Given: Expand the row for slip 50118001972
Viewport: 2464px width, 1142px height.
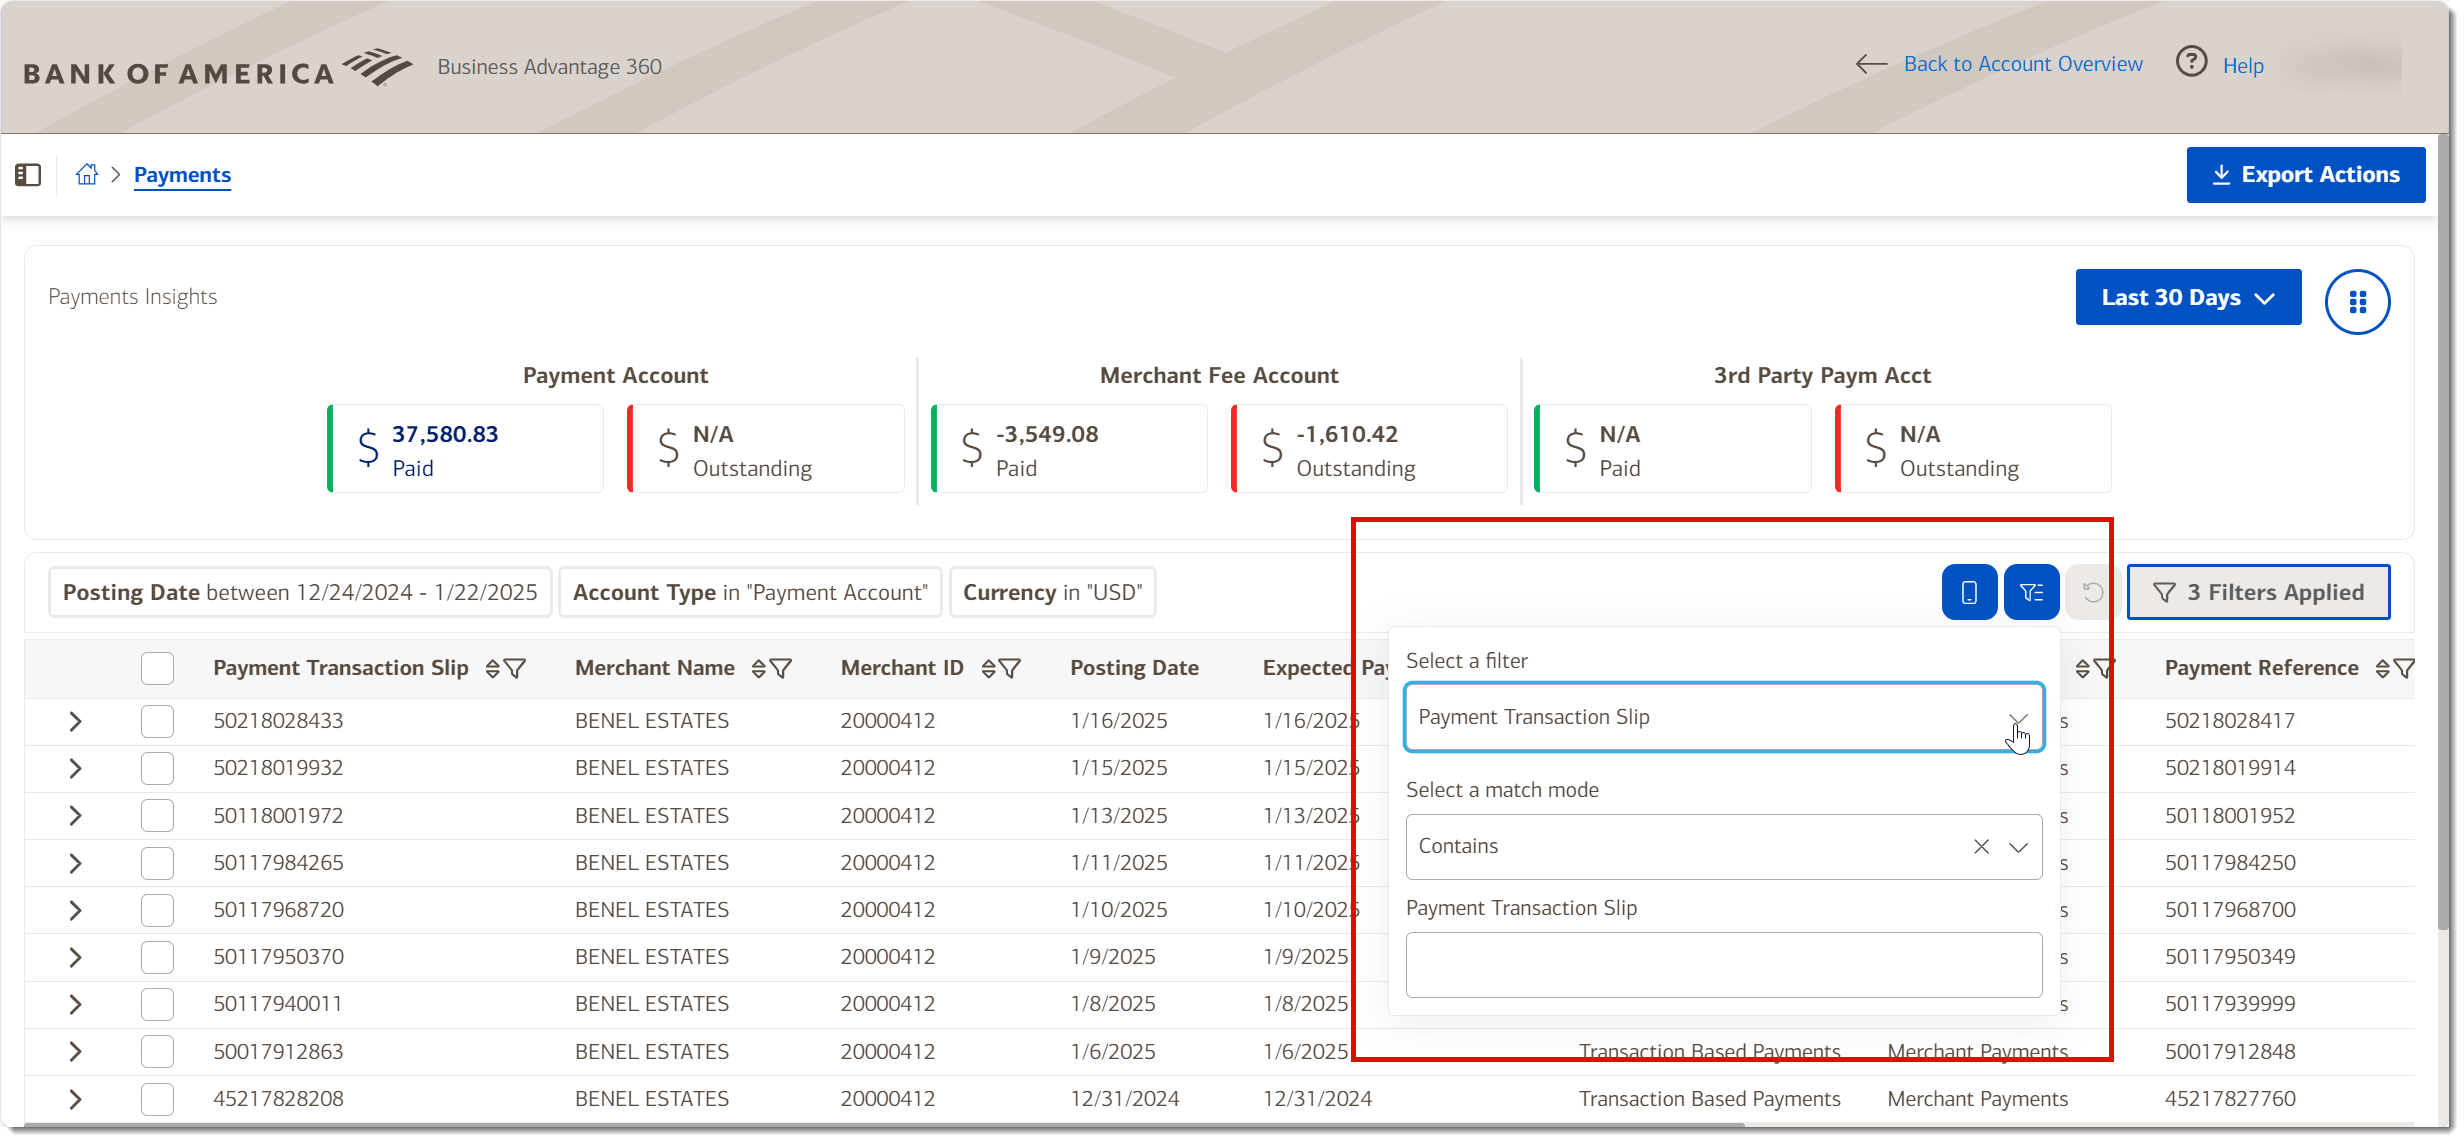Looking at the screenshot, I should tap(75, 815).
